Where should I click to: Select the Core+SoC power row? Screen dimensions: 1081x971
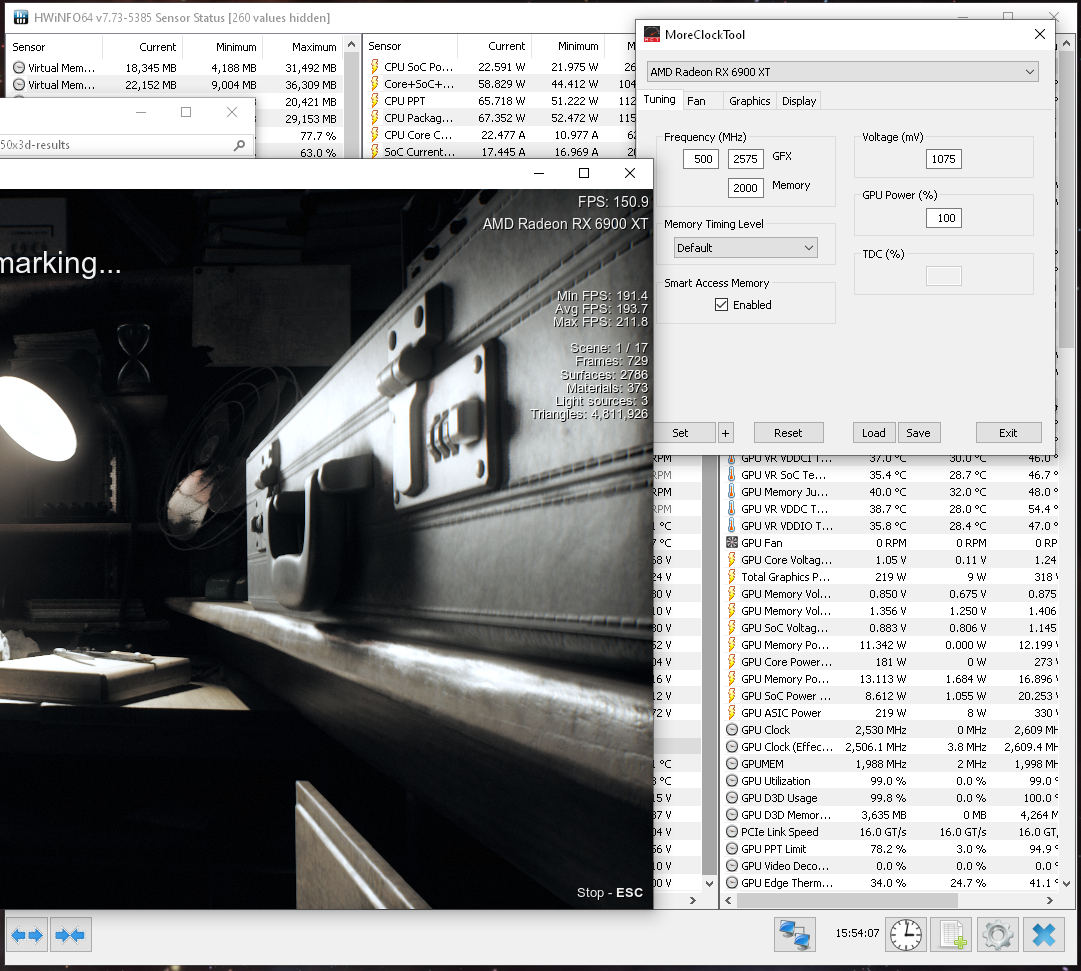tap(501, 84)
